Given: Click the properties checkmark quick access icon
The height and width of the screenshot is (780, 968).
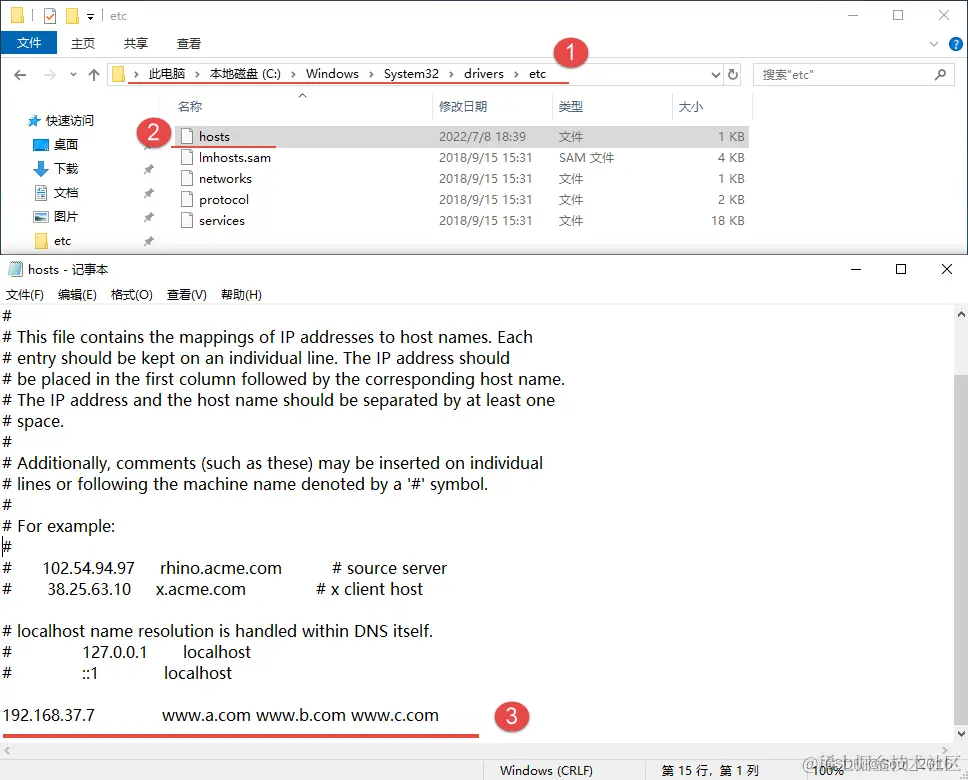Looking at the screenshot, I should (50, 15).
